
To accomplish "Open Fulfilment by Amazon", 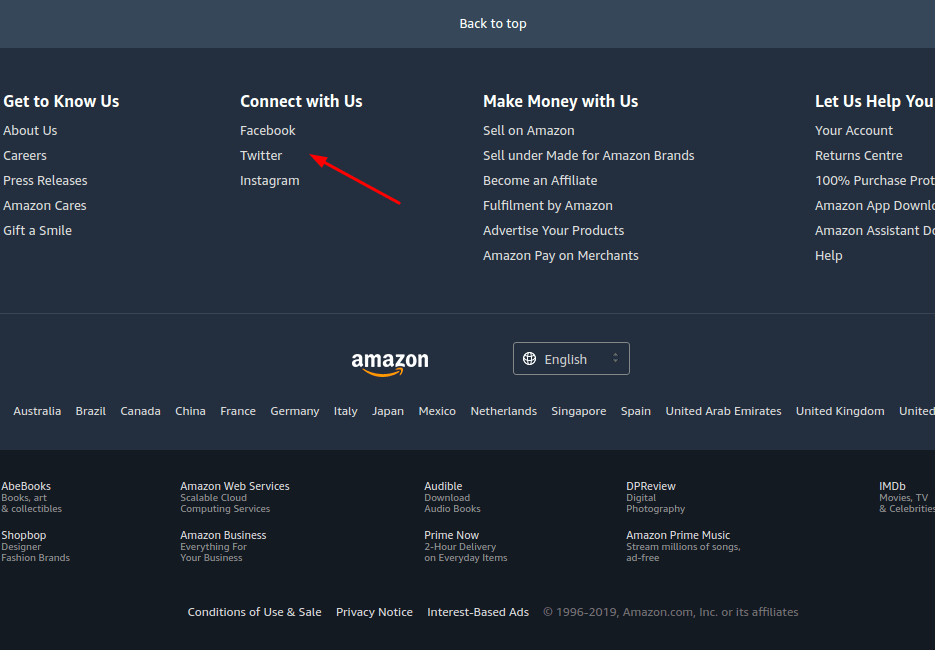I will coord(548,206).
